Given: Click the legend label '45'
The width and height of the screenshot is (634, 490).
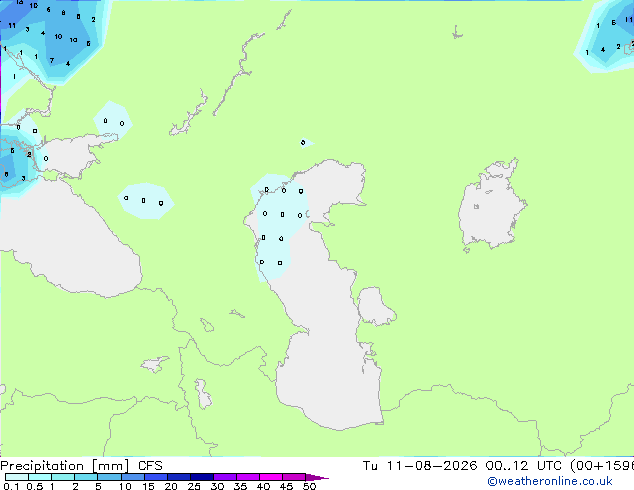Looking at the screenshot, I should (286, 486).
